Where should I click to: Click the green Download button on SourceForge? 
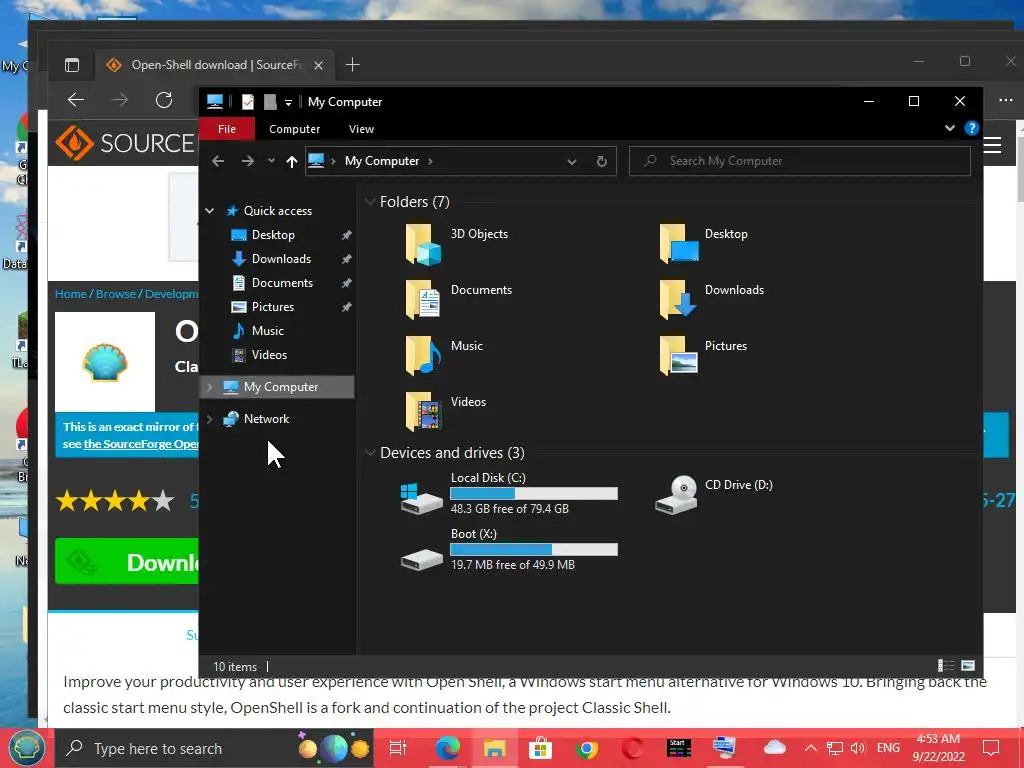click(127, 562)
